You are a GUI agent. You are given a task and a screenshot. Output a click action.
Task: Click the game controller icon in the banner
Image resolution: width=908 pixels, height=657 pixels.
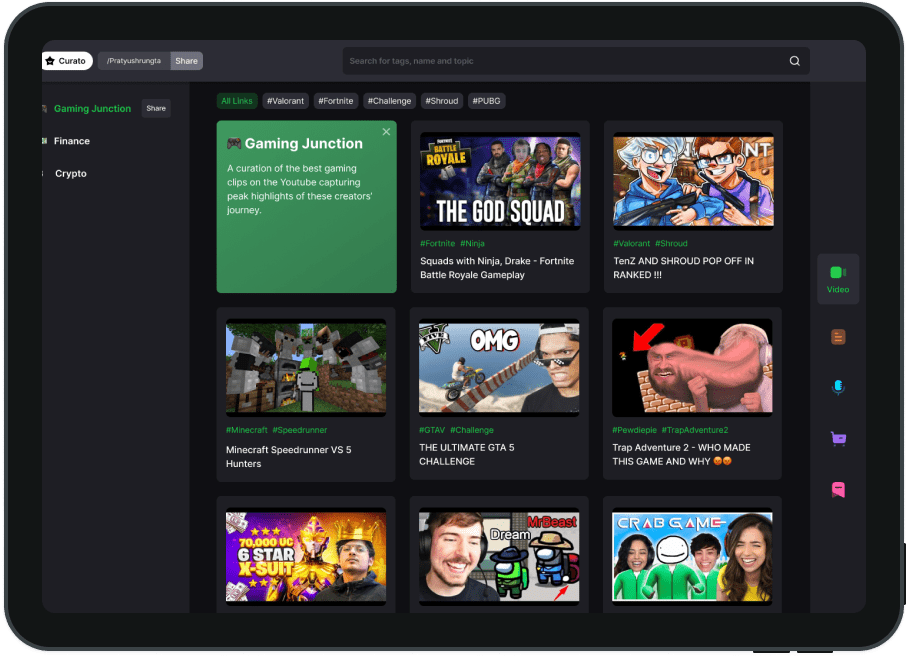tap(234, 144)
